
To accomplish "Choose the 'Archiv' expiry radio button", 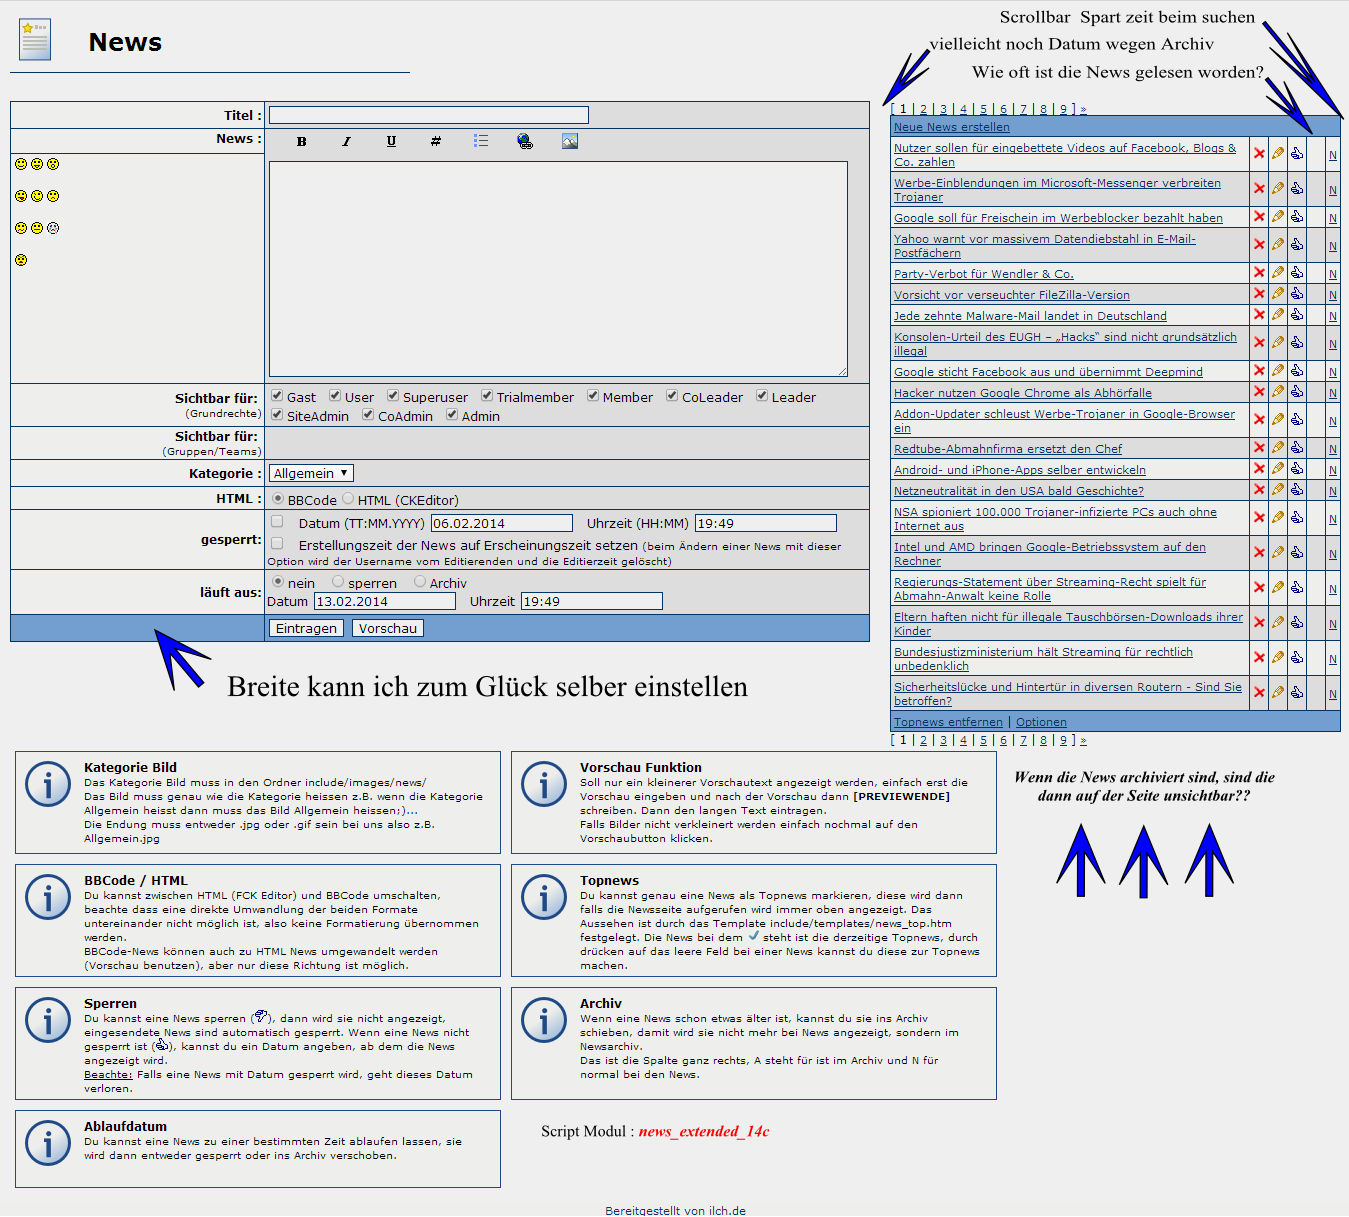I will point(420,582).
